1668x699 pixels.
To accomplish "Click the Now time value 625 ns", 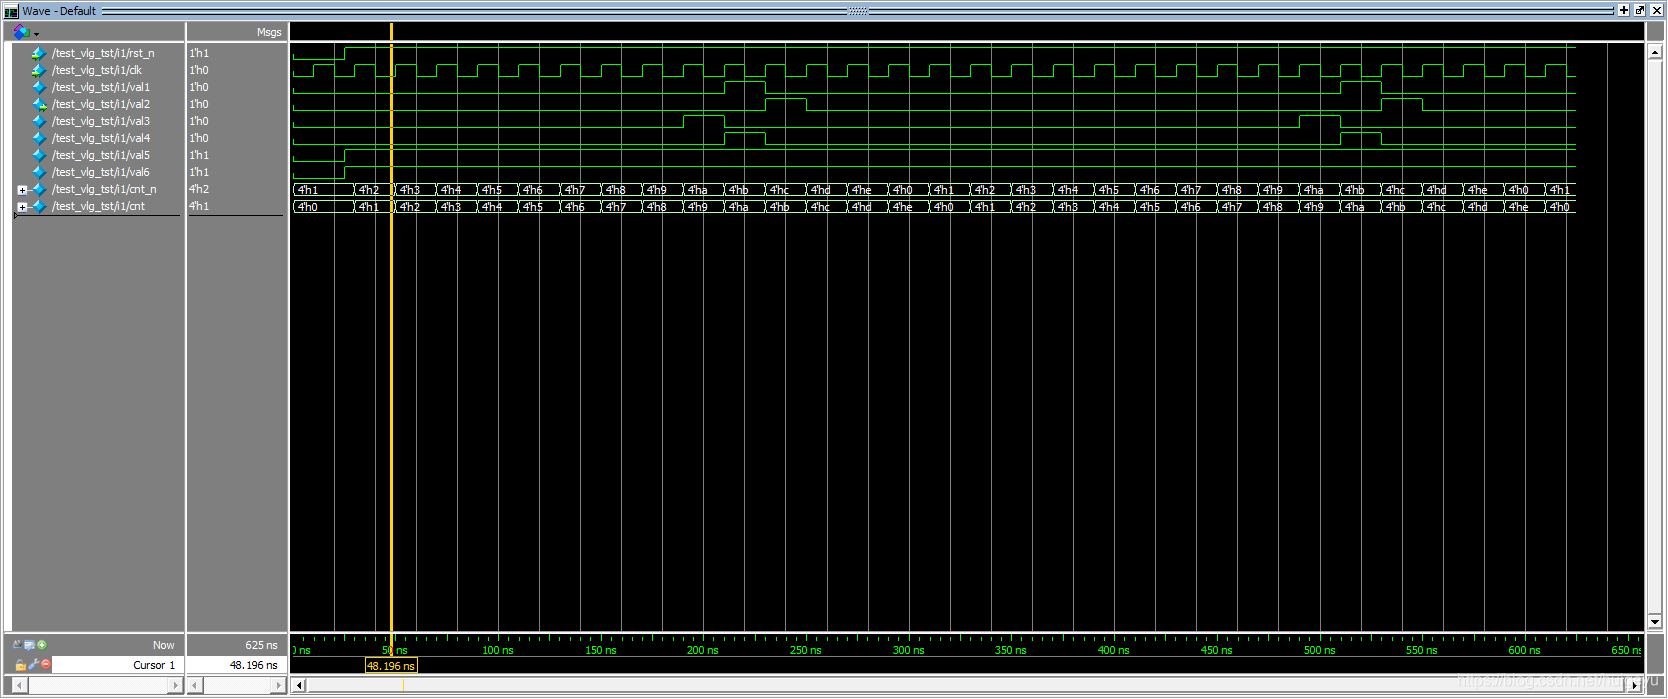I will [261, 645].
